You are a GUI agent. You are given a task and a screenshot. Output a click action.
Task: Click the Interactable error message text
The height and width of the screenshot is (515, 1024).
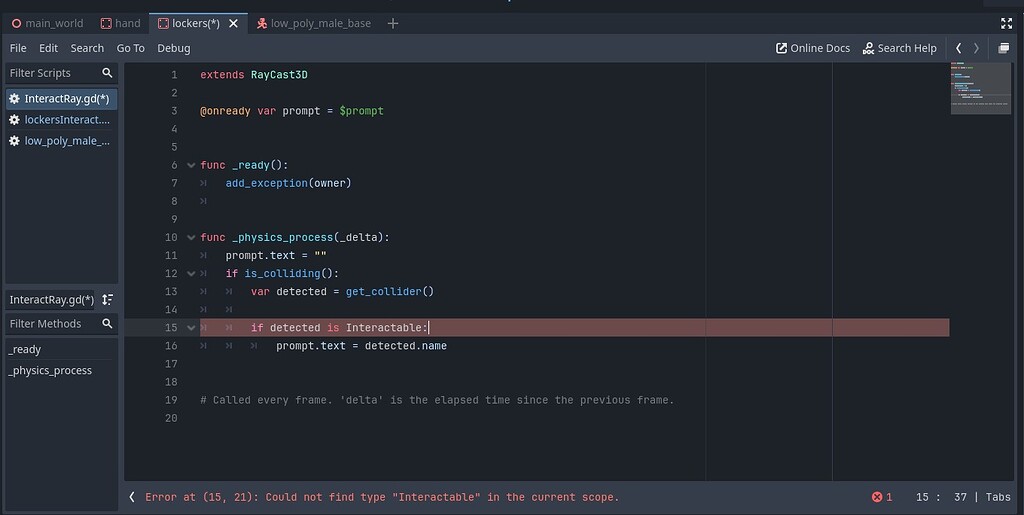pos(382,497)
